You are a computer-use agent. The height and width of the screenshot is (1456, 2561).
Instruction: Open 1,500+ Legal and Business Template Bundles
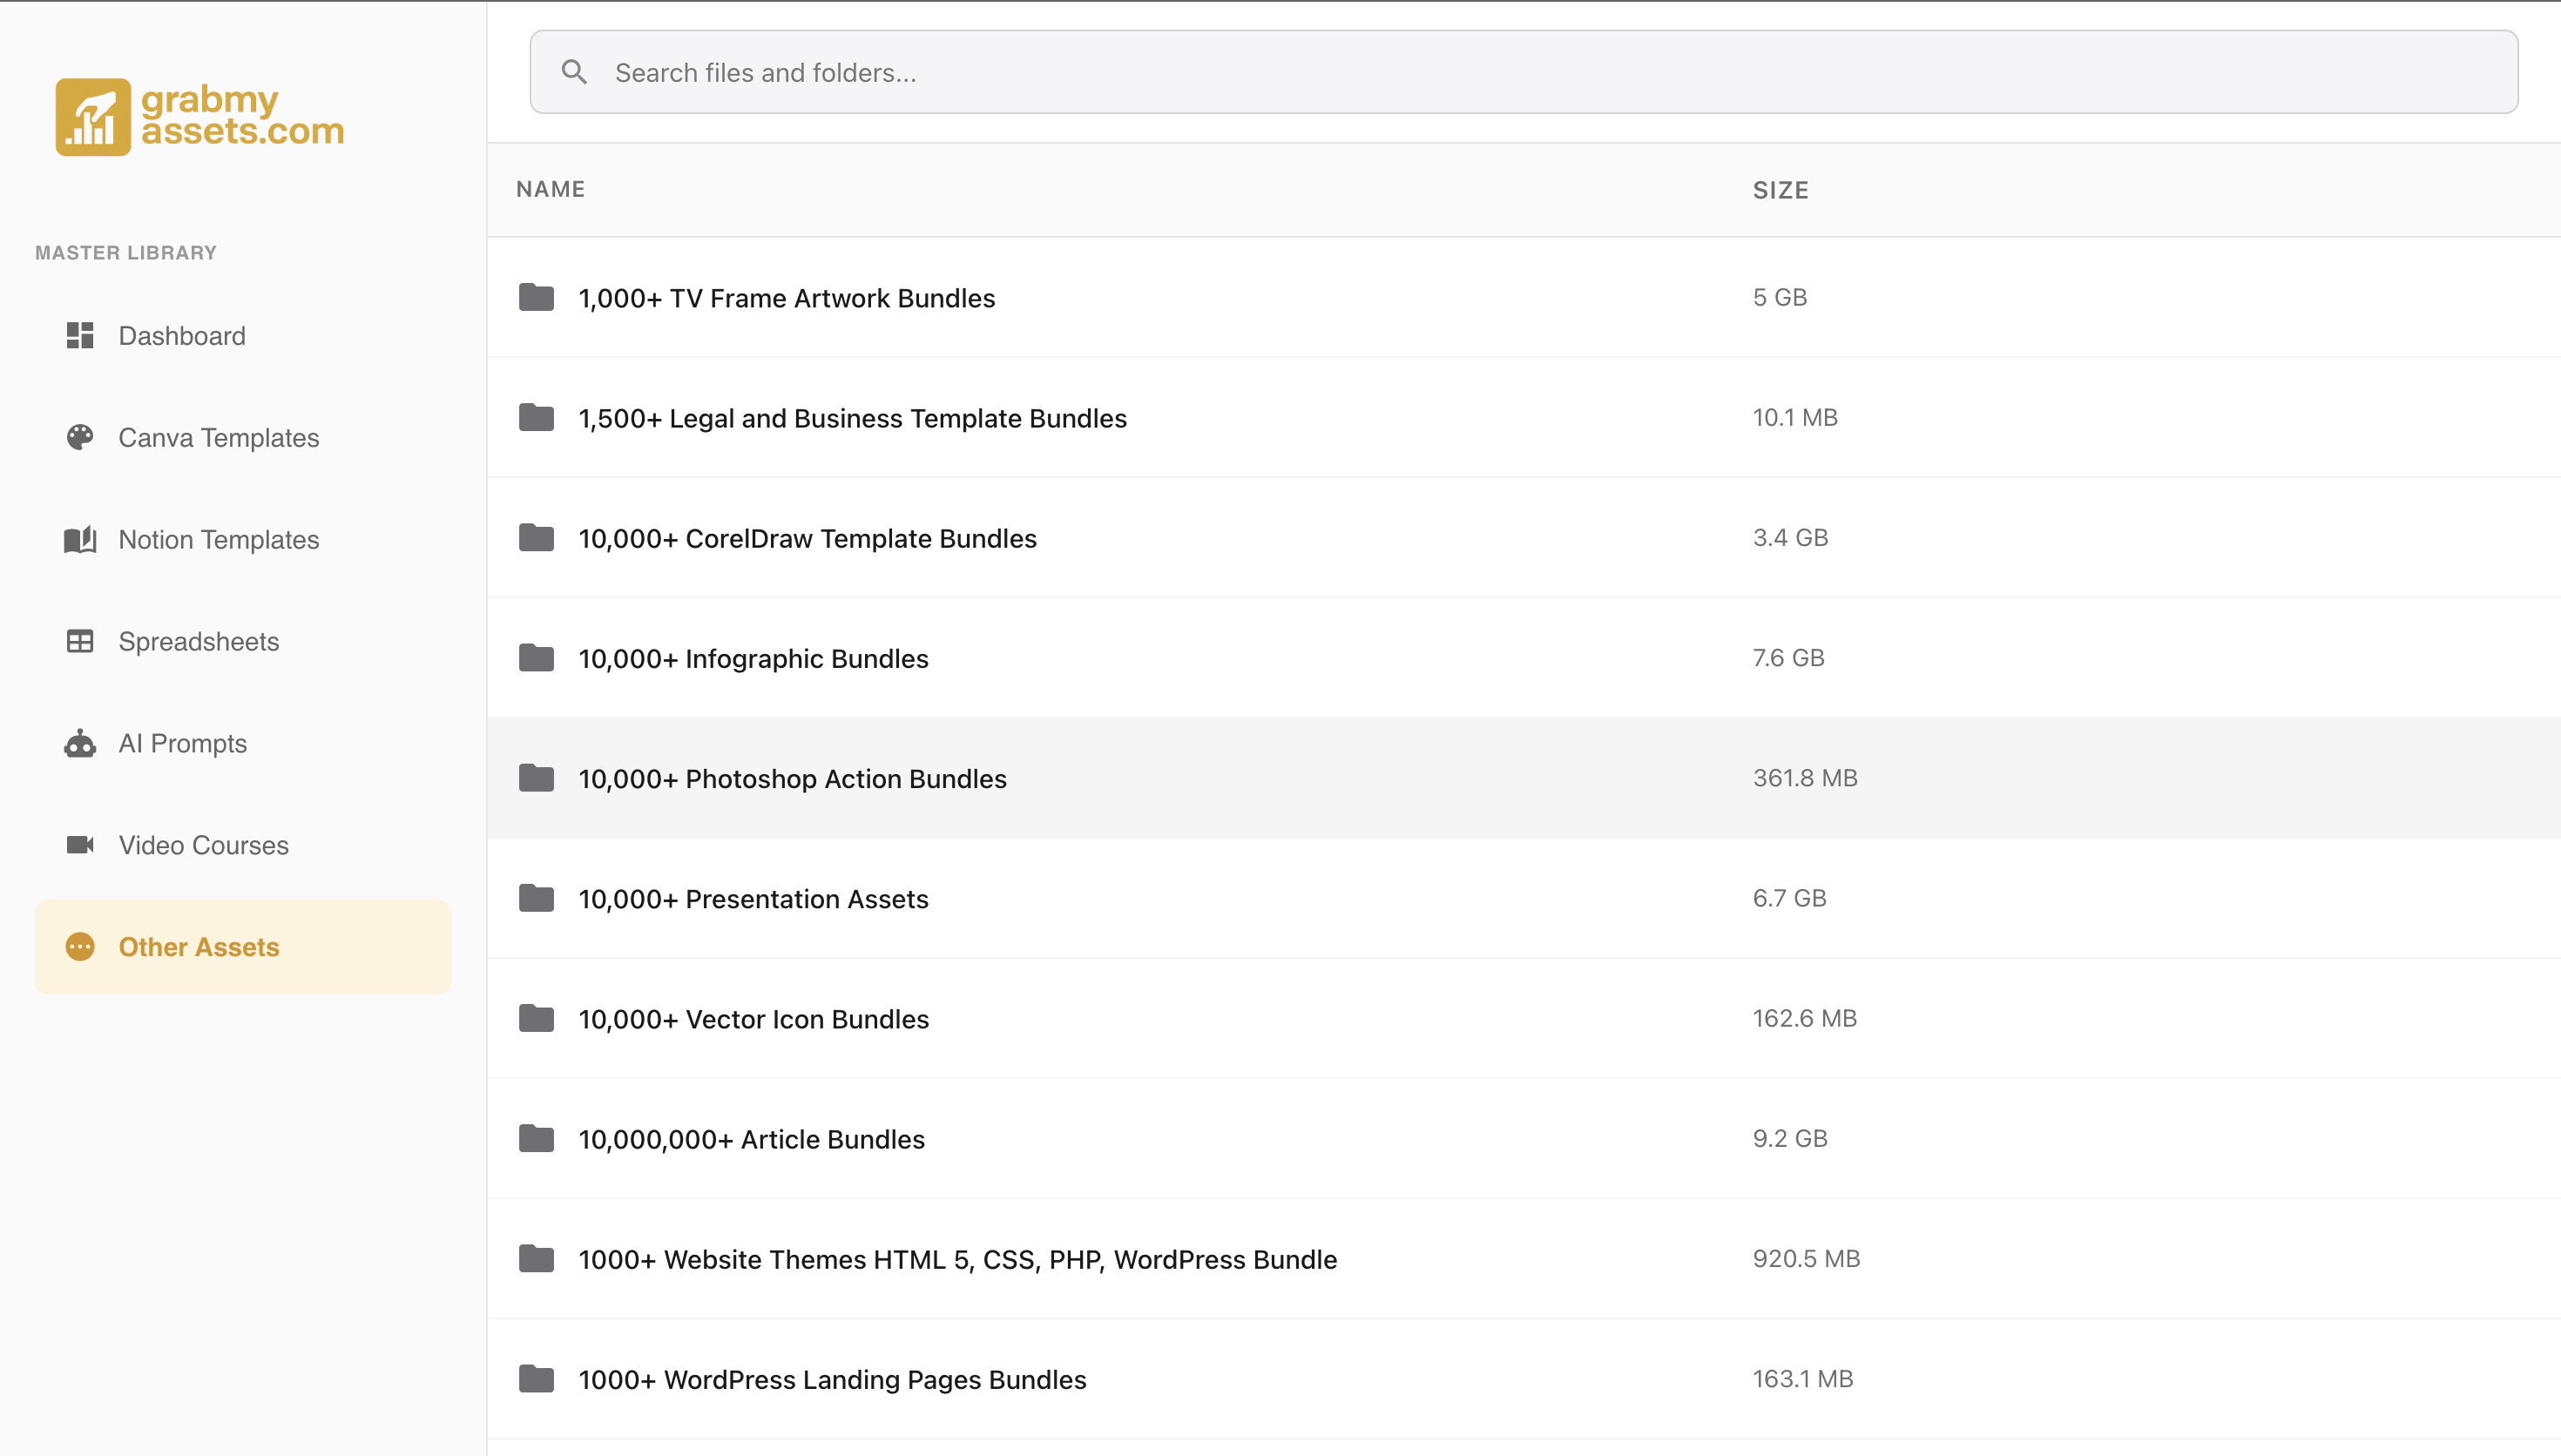pyautogui.click(x=852, y=418)
